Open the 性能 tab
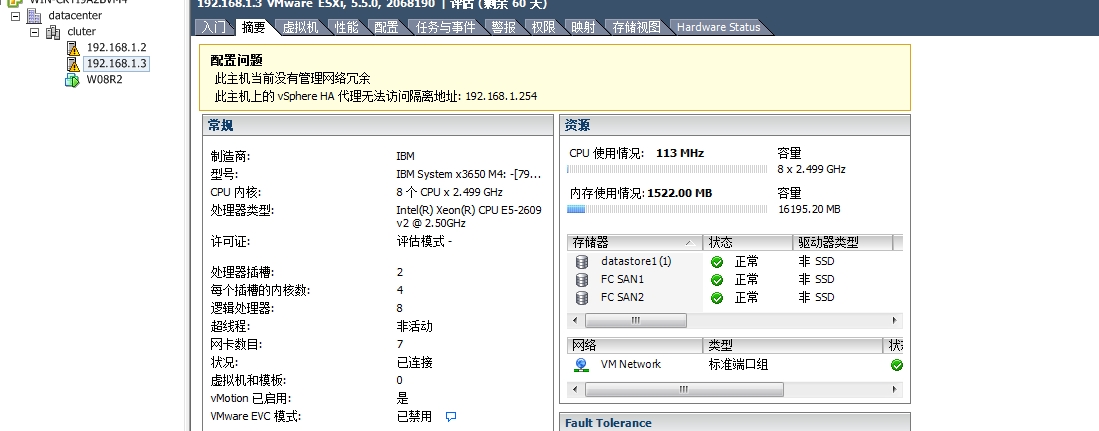This screenshot has height=431, width=1099. click(x=346, y=27)
